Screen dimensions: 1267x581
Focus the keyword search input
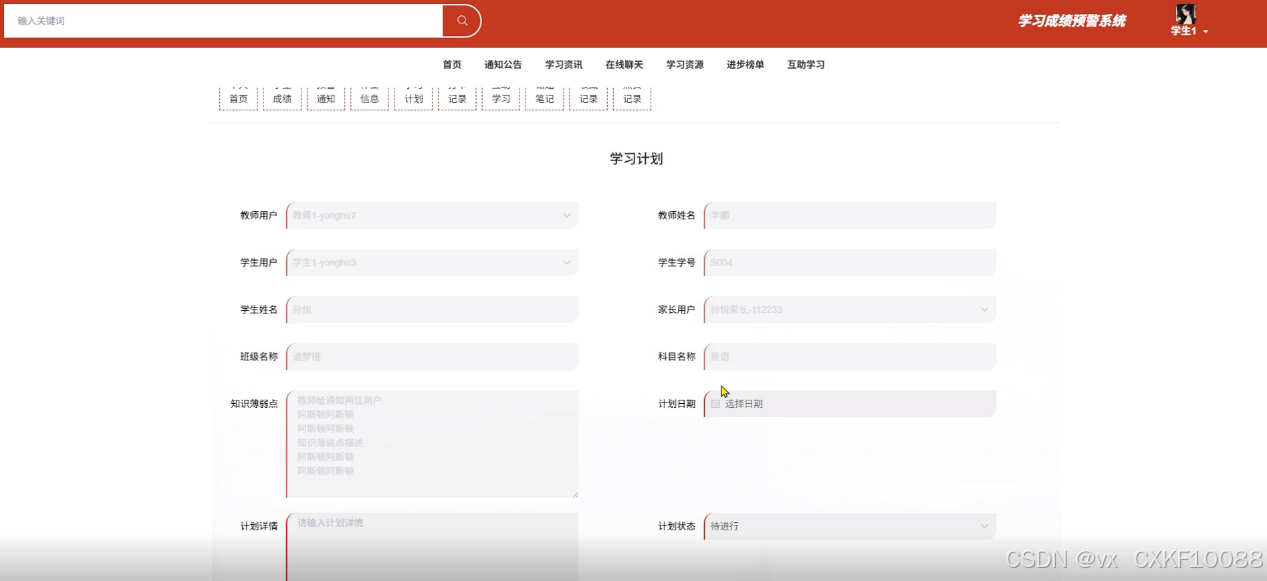point(223,21)
